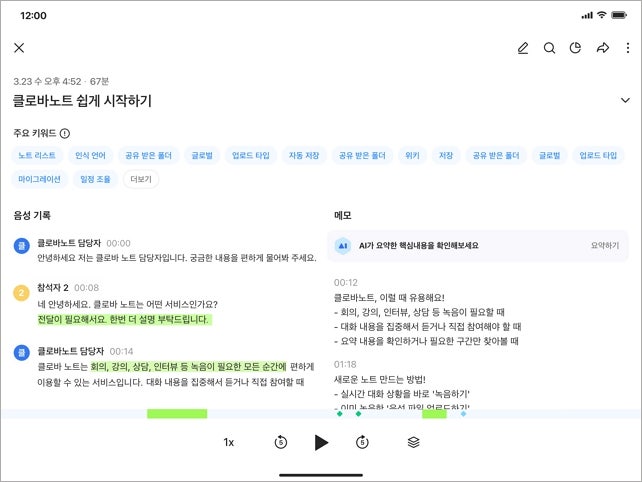Expand the note title chevron
The height and width of the screenshot is (482, 642).
tap(625, 100)
